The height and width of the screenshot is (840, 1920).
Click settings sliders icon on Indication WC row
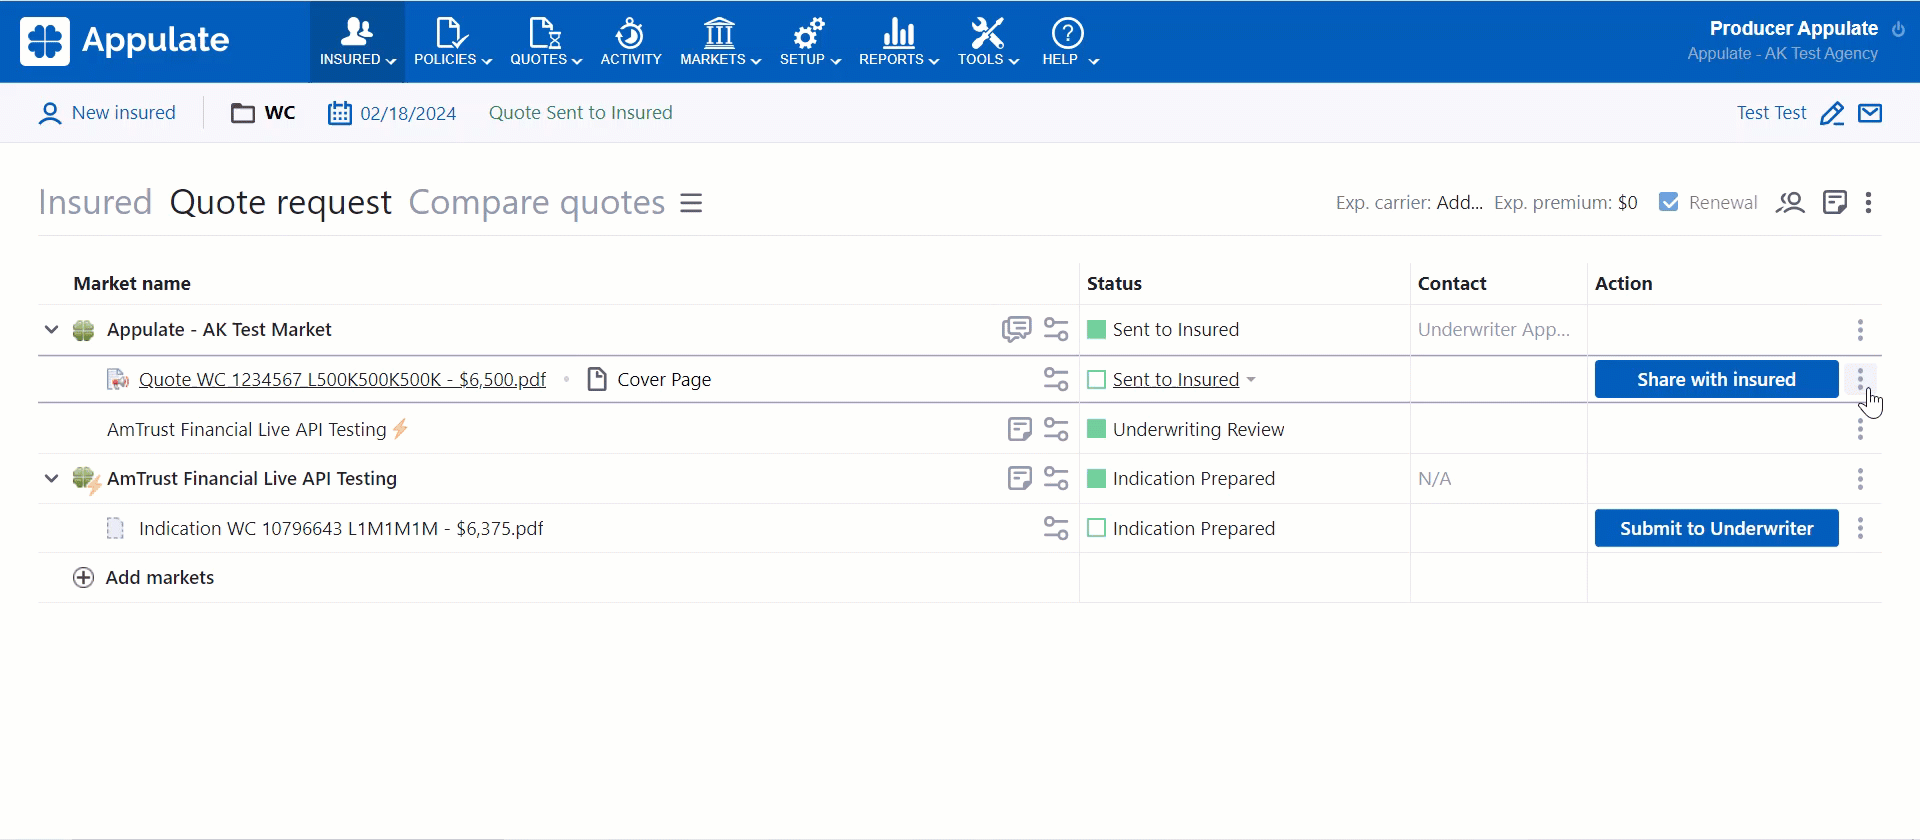point(1056,528)
